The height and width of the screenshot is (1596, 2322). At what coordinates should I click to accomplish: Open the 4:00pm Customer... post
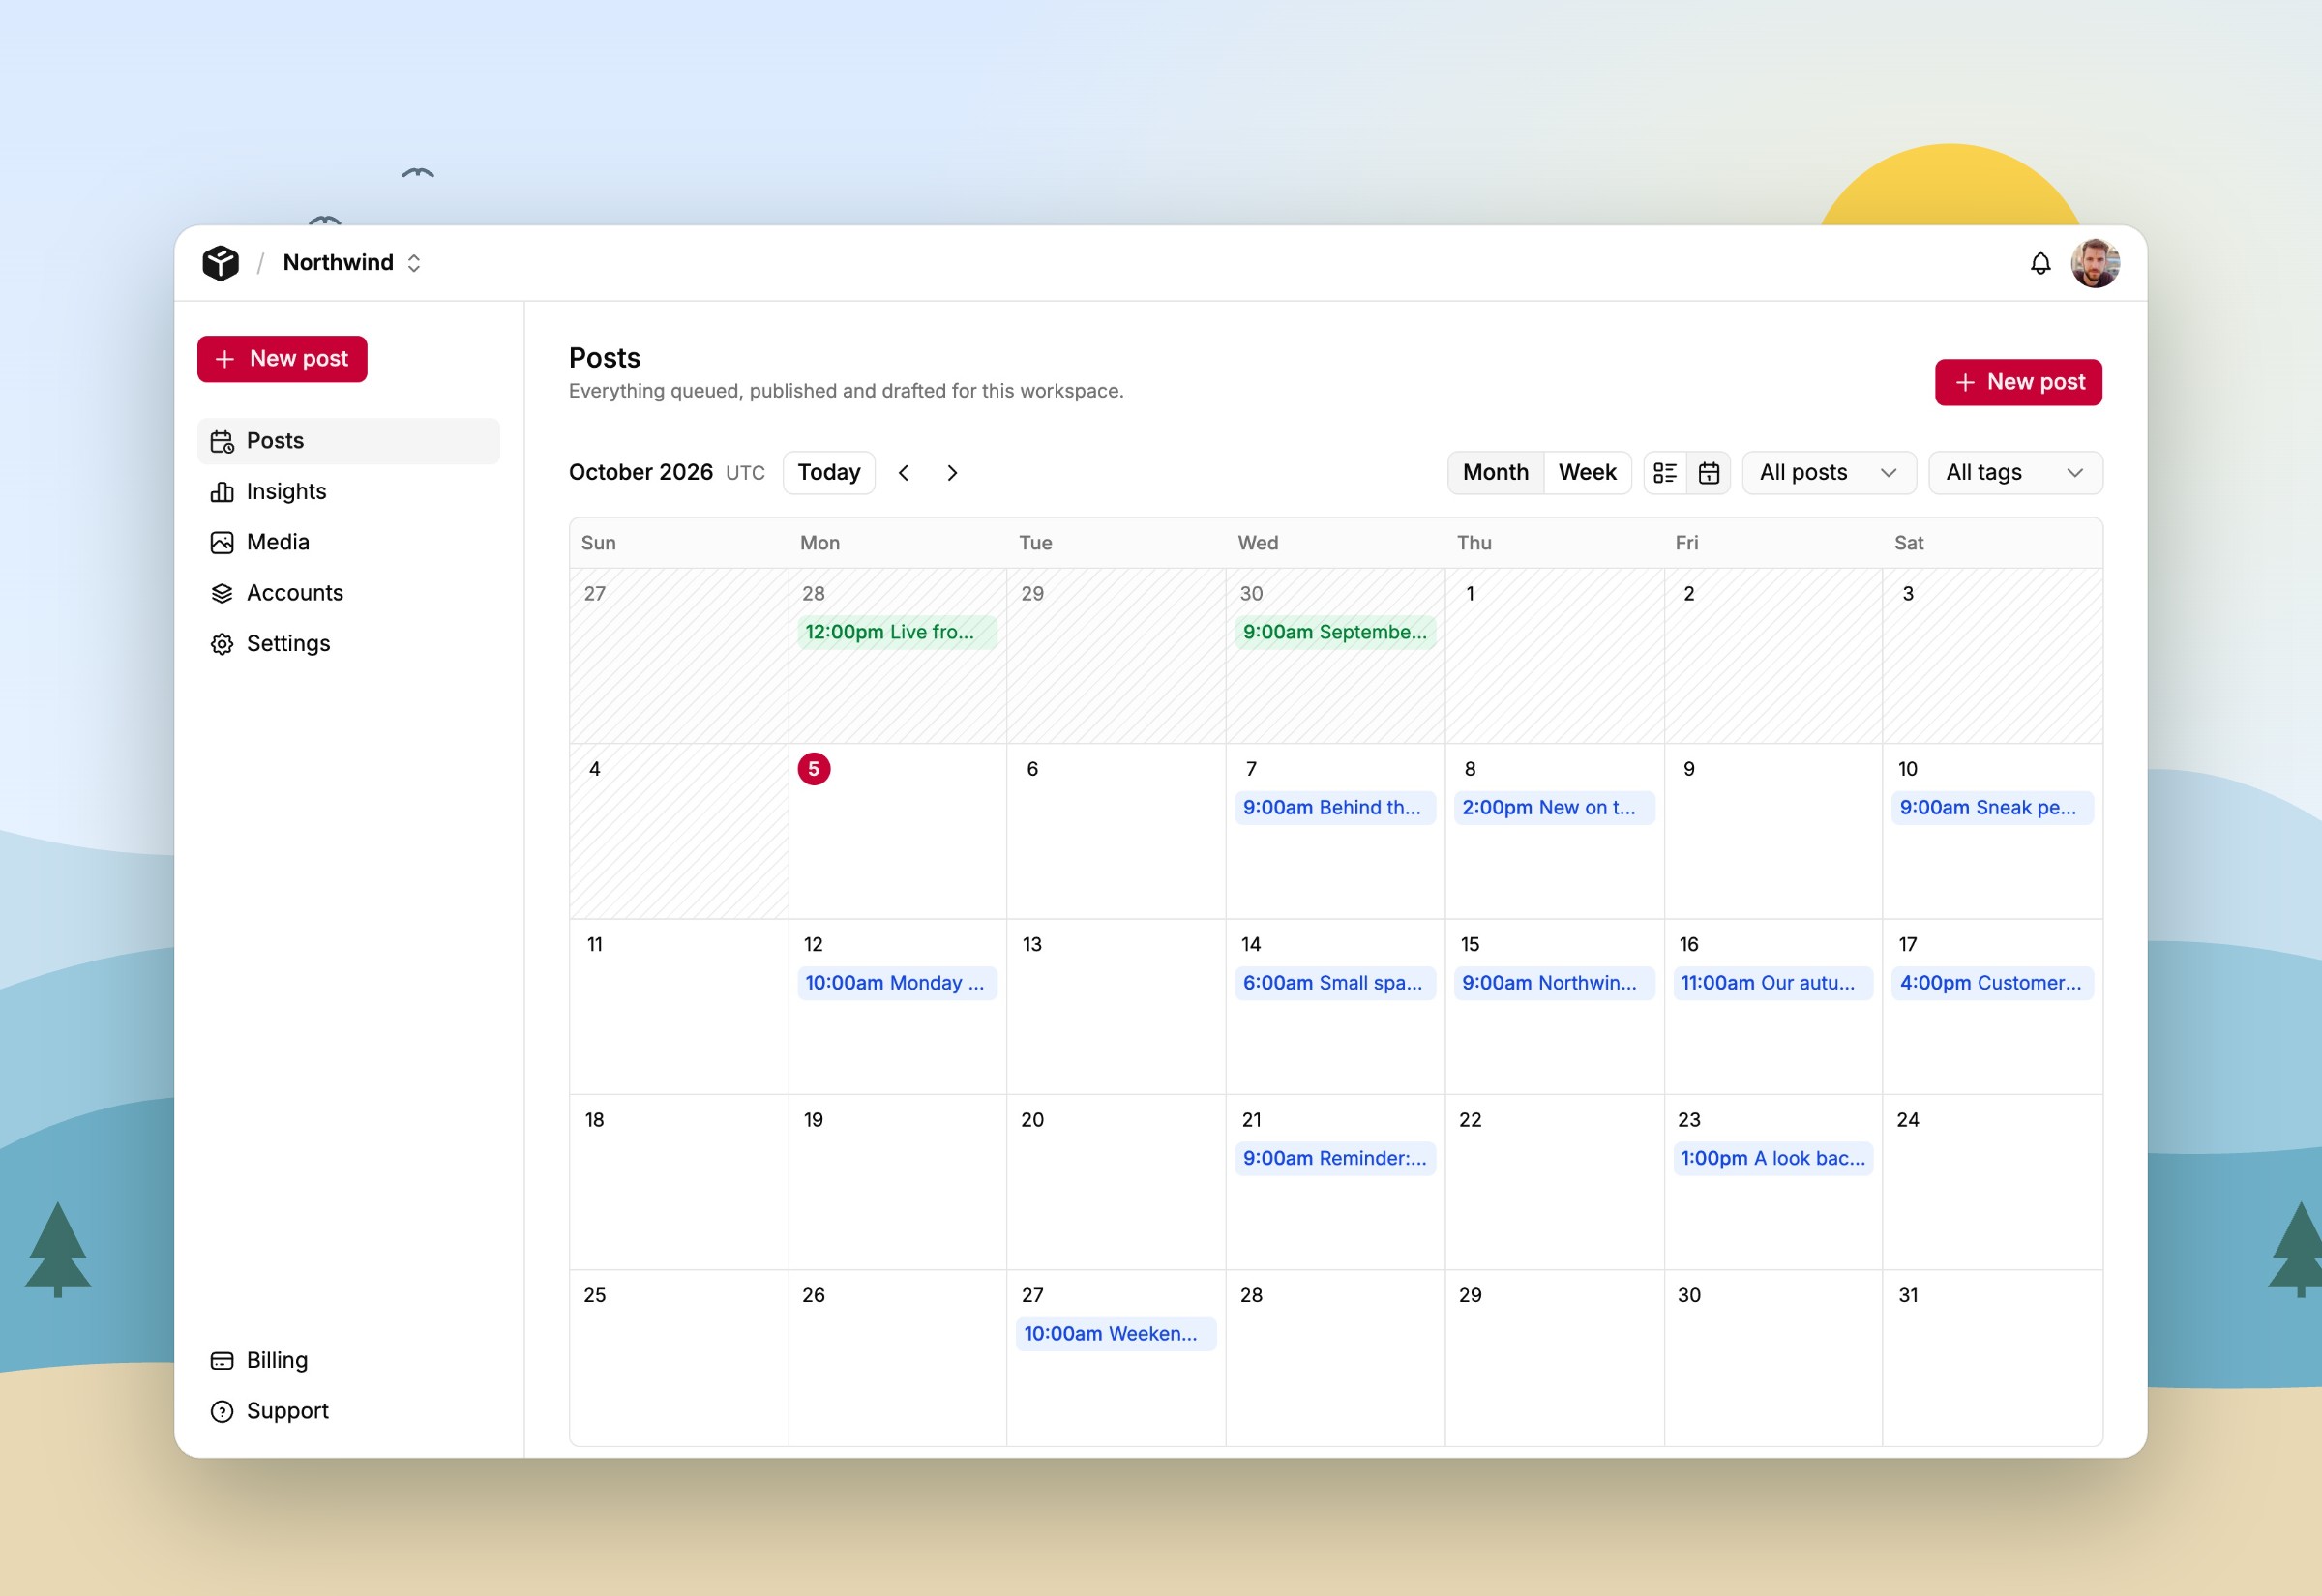pos(1992,983)
